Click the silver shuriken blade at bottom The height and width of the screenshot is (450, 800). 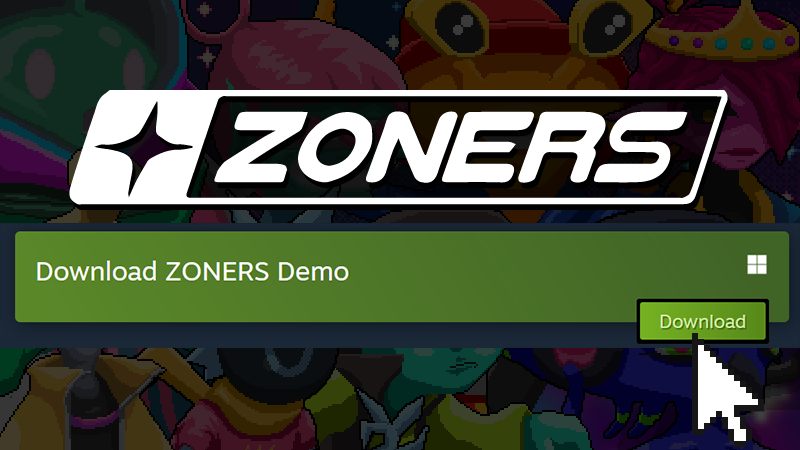click(x=390, y=421)
